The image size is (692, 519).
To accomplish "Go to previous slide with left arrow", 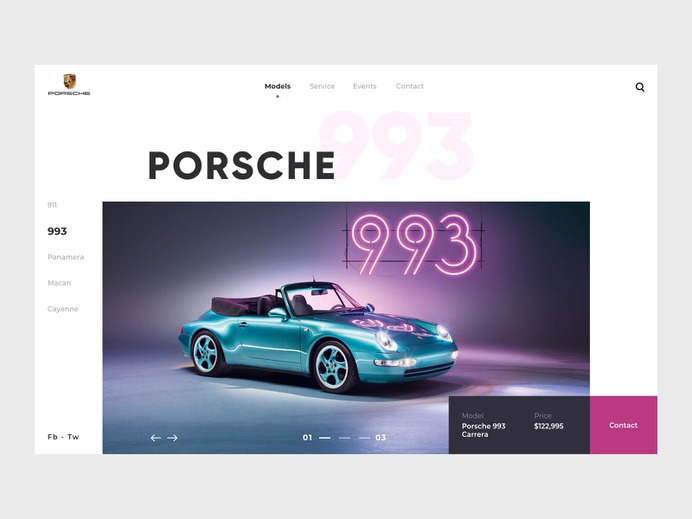I will 155,438.
